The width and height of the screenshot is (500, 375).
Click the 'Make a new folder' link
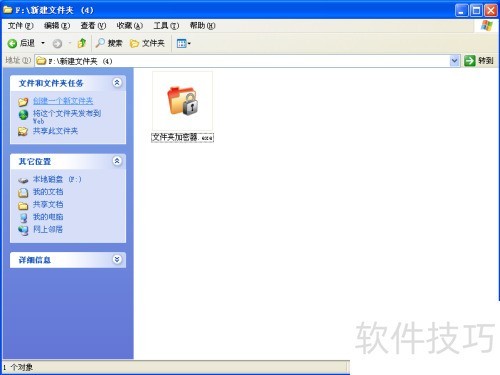63,101
